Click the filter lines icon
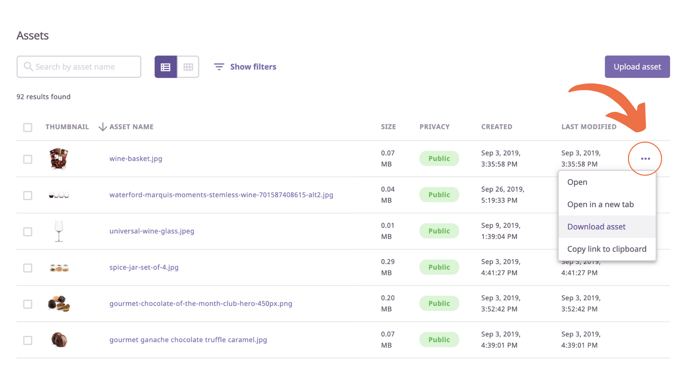This screenshot has height=387, width=688. pyautogui.click(x=219, y=67)
